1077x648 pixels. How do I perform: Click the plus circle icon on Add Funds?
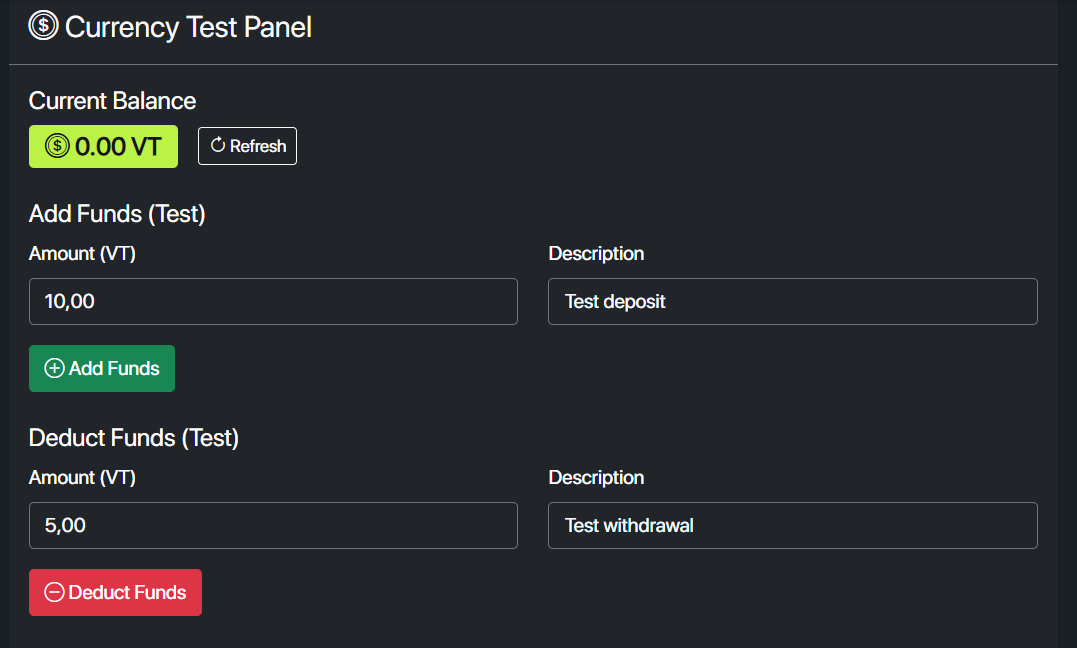(55, 369)
